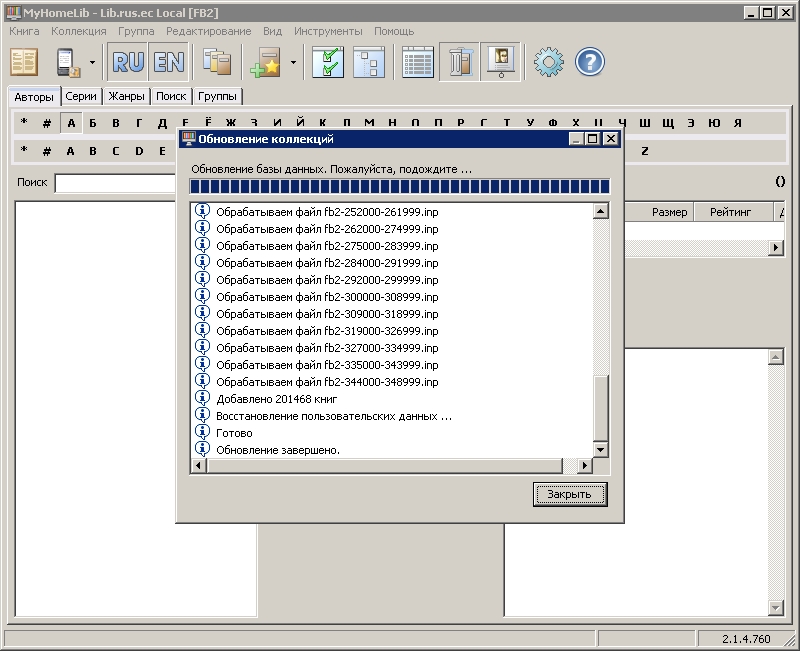Screen dimensions: 800x651
Task: Click the add to favorites star icon
Action: click(267, 62)
